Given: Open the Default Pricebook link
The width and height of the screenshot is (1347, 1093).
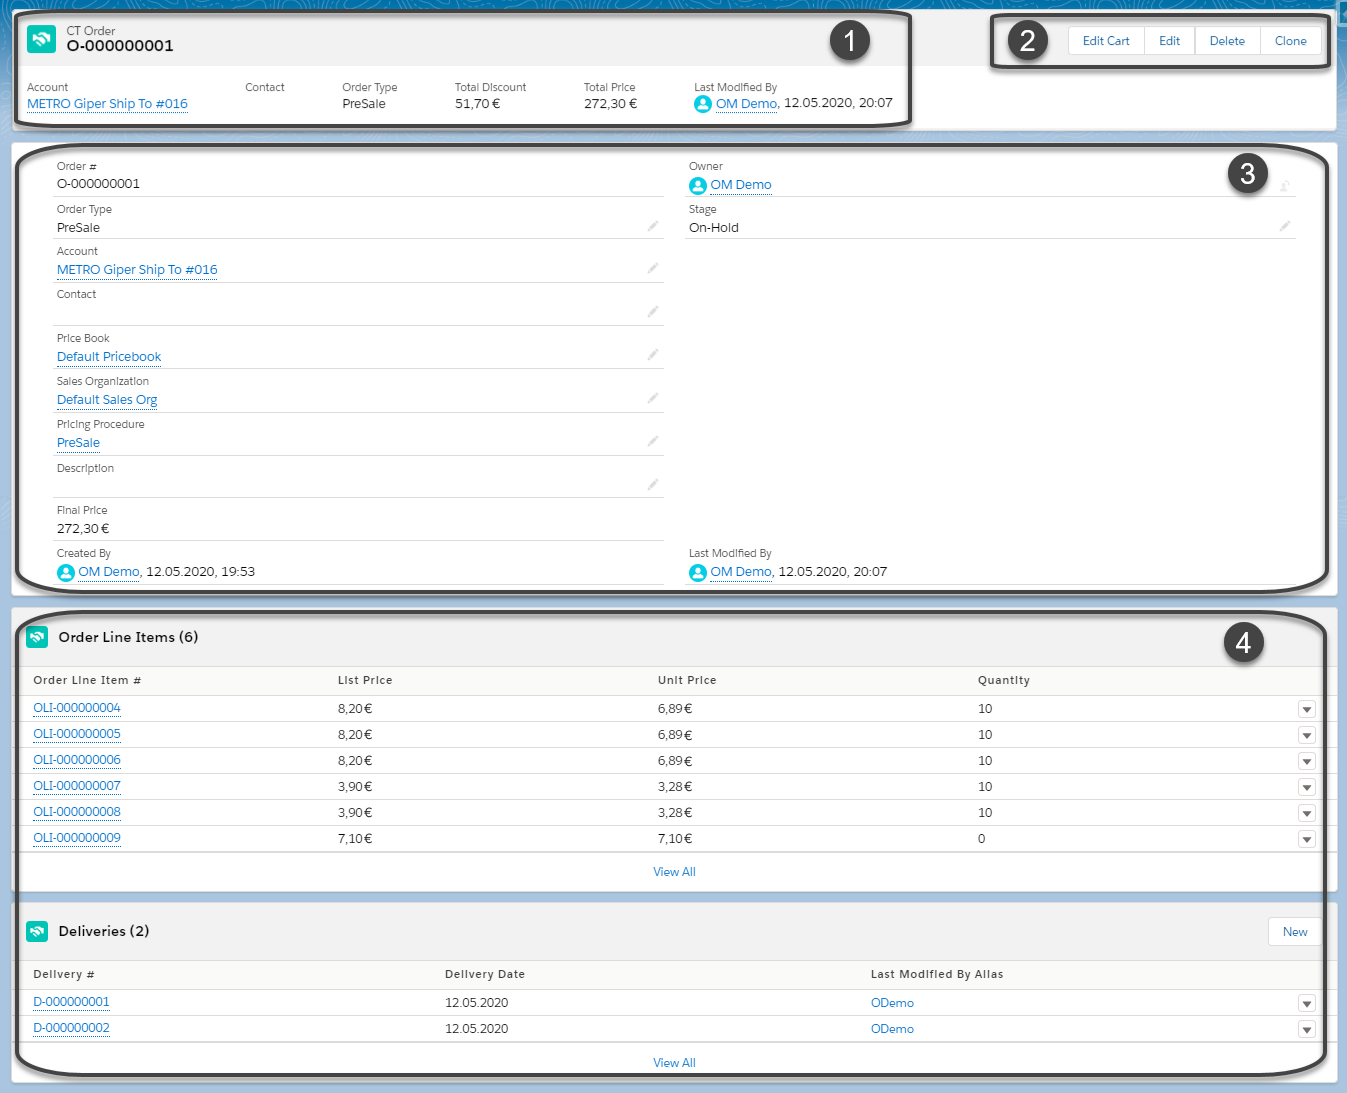Looking at the screenshot, I should click(x=109, y=357).
